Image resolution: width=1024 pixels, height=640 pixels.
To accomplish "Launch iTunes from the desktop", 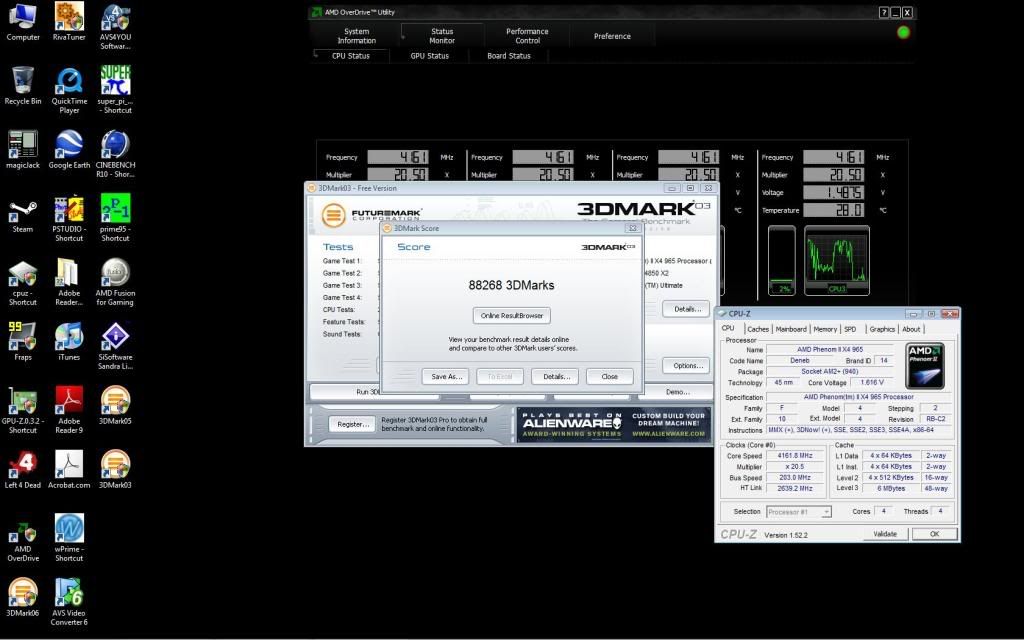I will 69,342.
